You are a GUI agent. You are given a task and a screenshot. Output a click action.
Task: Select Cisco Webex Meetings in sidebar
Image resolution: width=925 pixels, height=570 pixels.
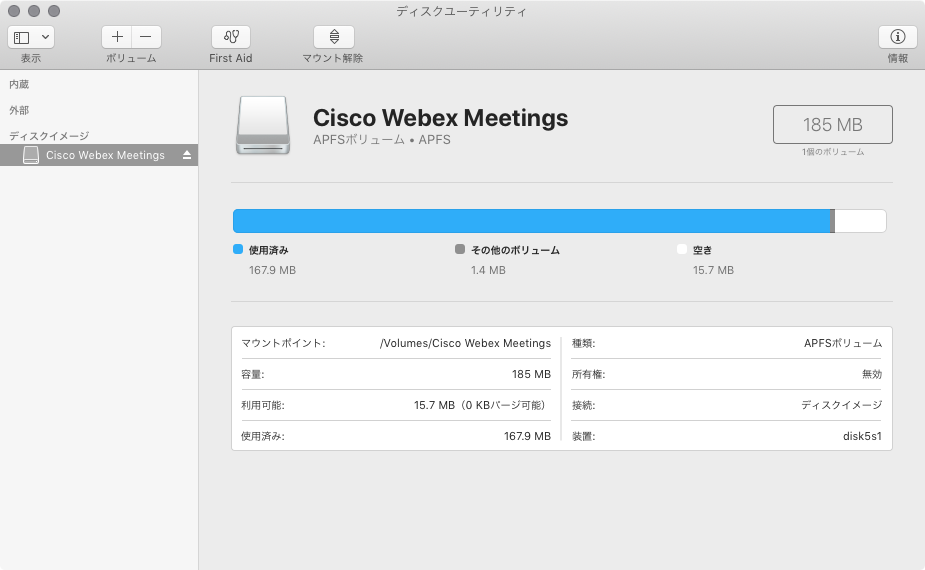tap(105, 155)
